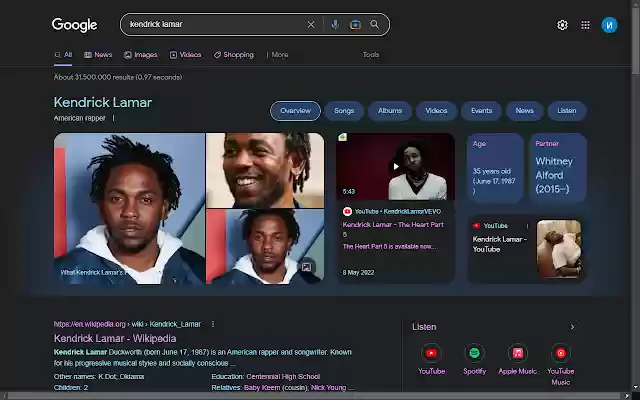Open the Whitney Alford partner card
The image size is (640, 400).
[558, 168]
